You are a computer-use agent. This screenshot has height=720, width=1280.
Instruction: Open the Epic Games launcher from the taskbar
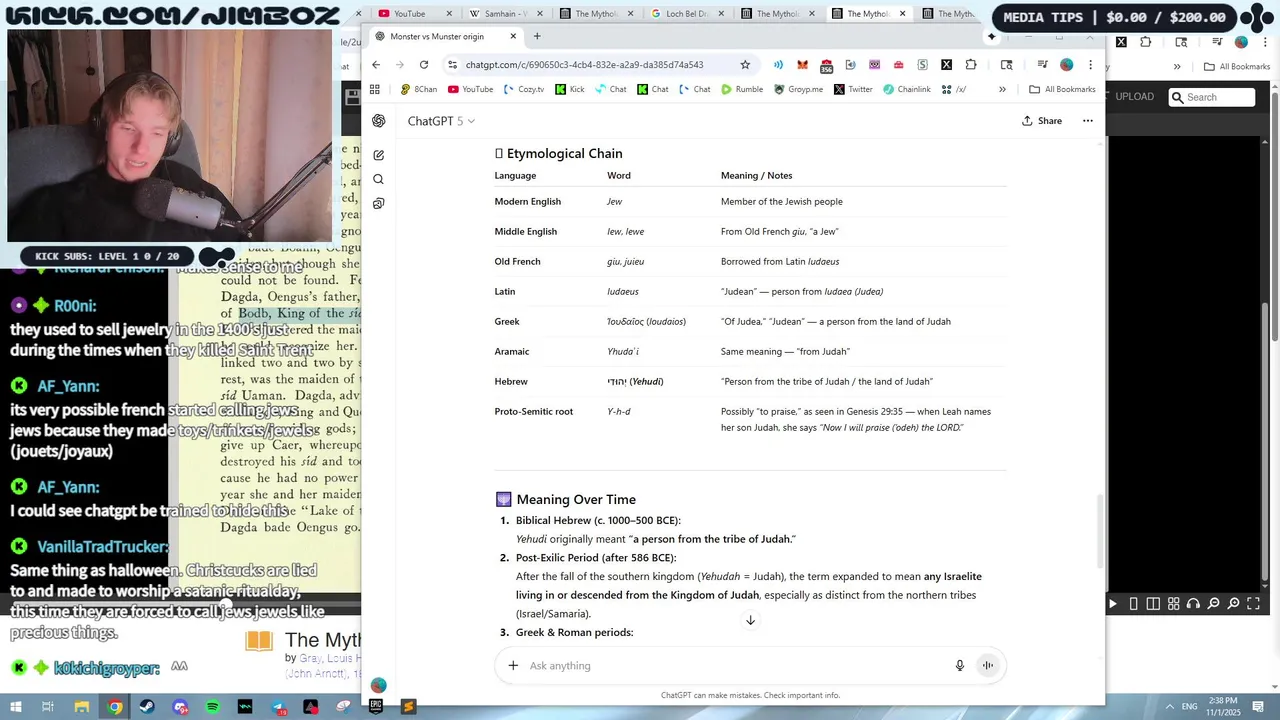[x=376, y=707]
